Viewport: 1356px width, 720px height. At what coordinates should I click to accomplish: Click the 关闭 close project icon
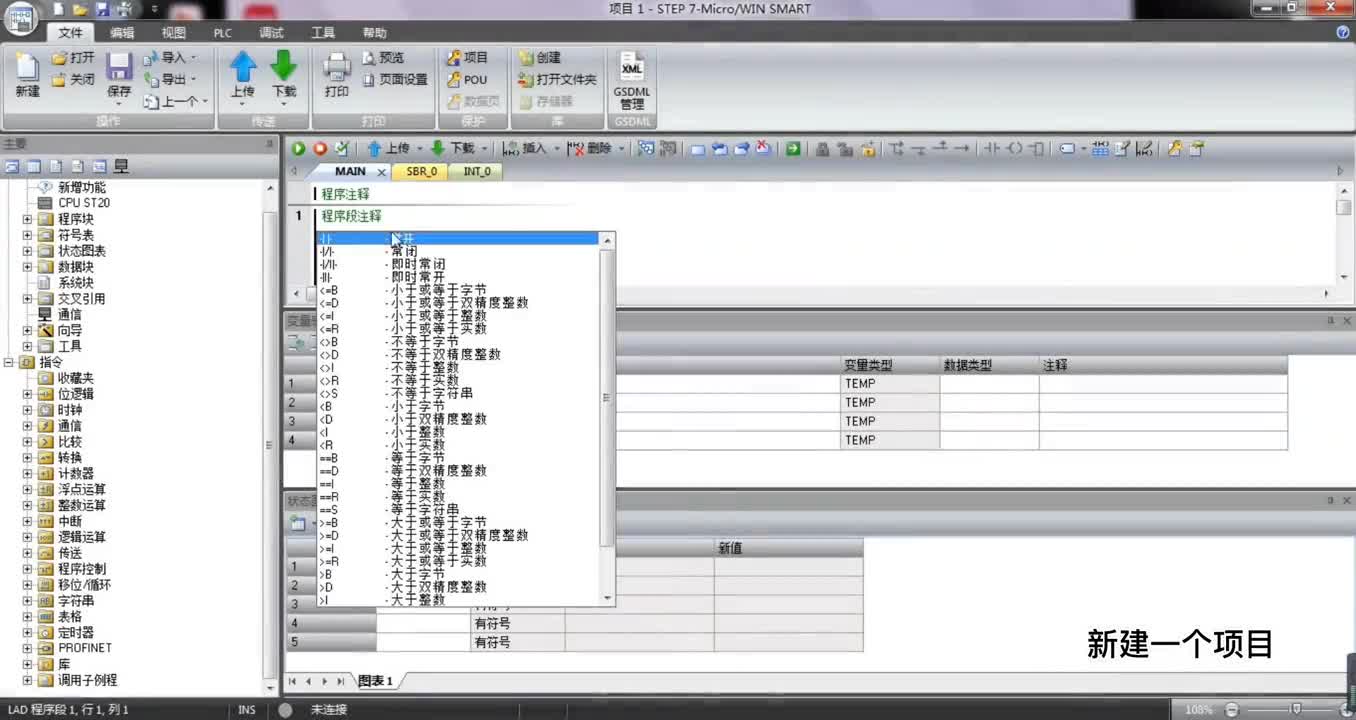[x=59, y=79]
